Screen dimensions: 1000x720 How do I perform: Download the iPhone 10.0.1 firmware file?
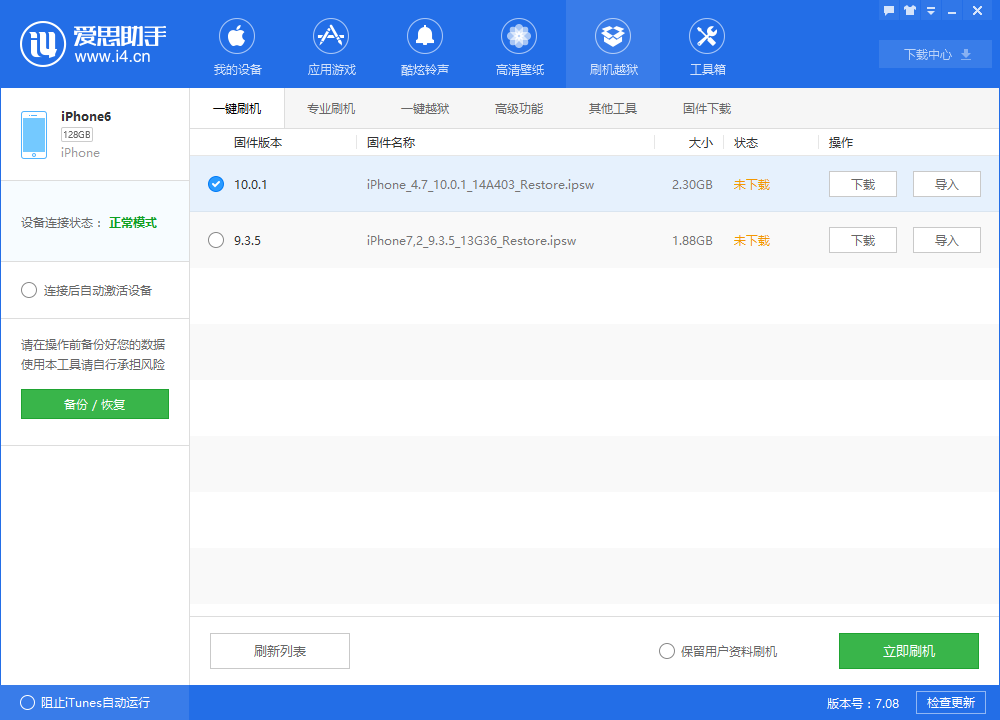click(862, 184)
